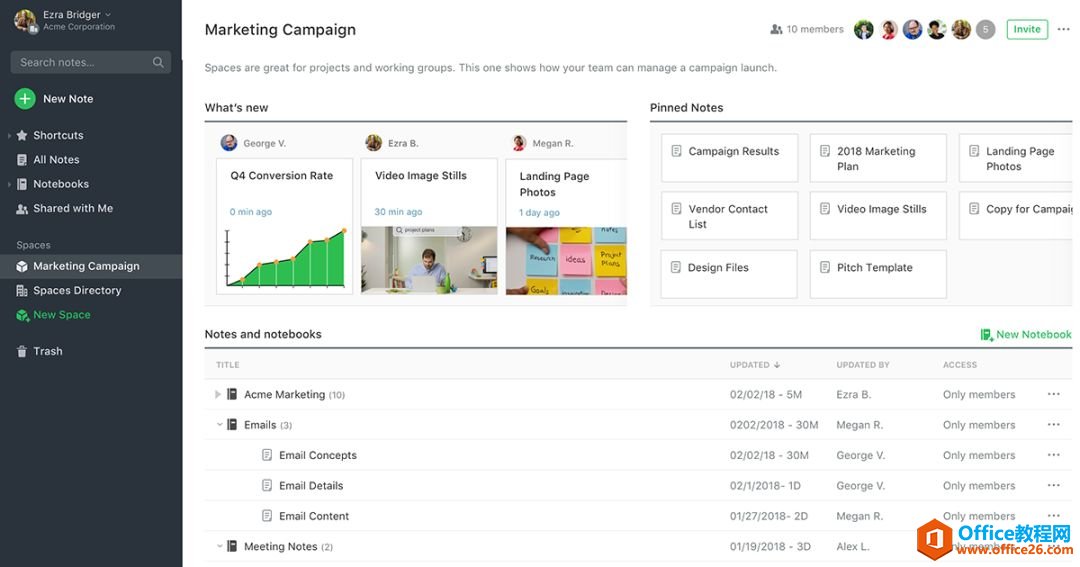Click the green New Notebook icon
The image size is (1080, 567).
(986, 335)
